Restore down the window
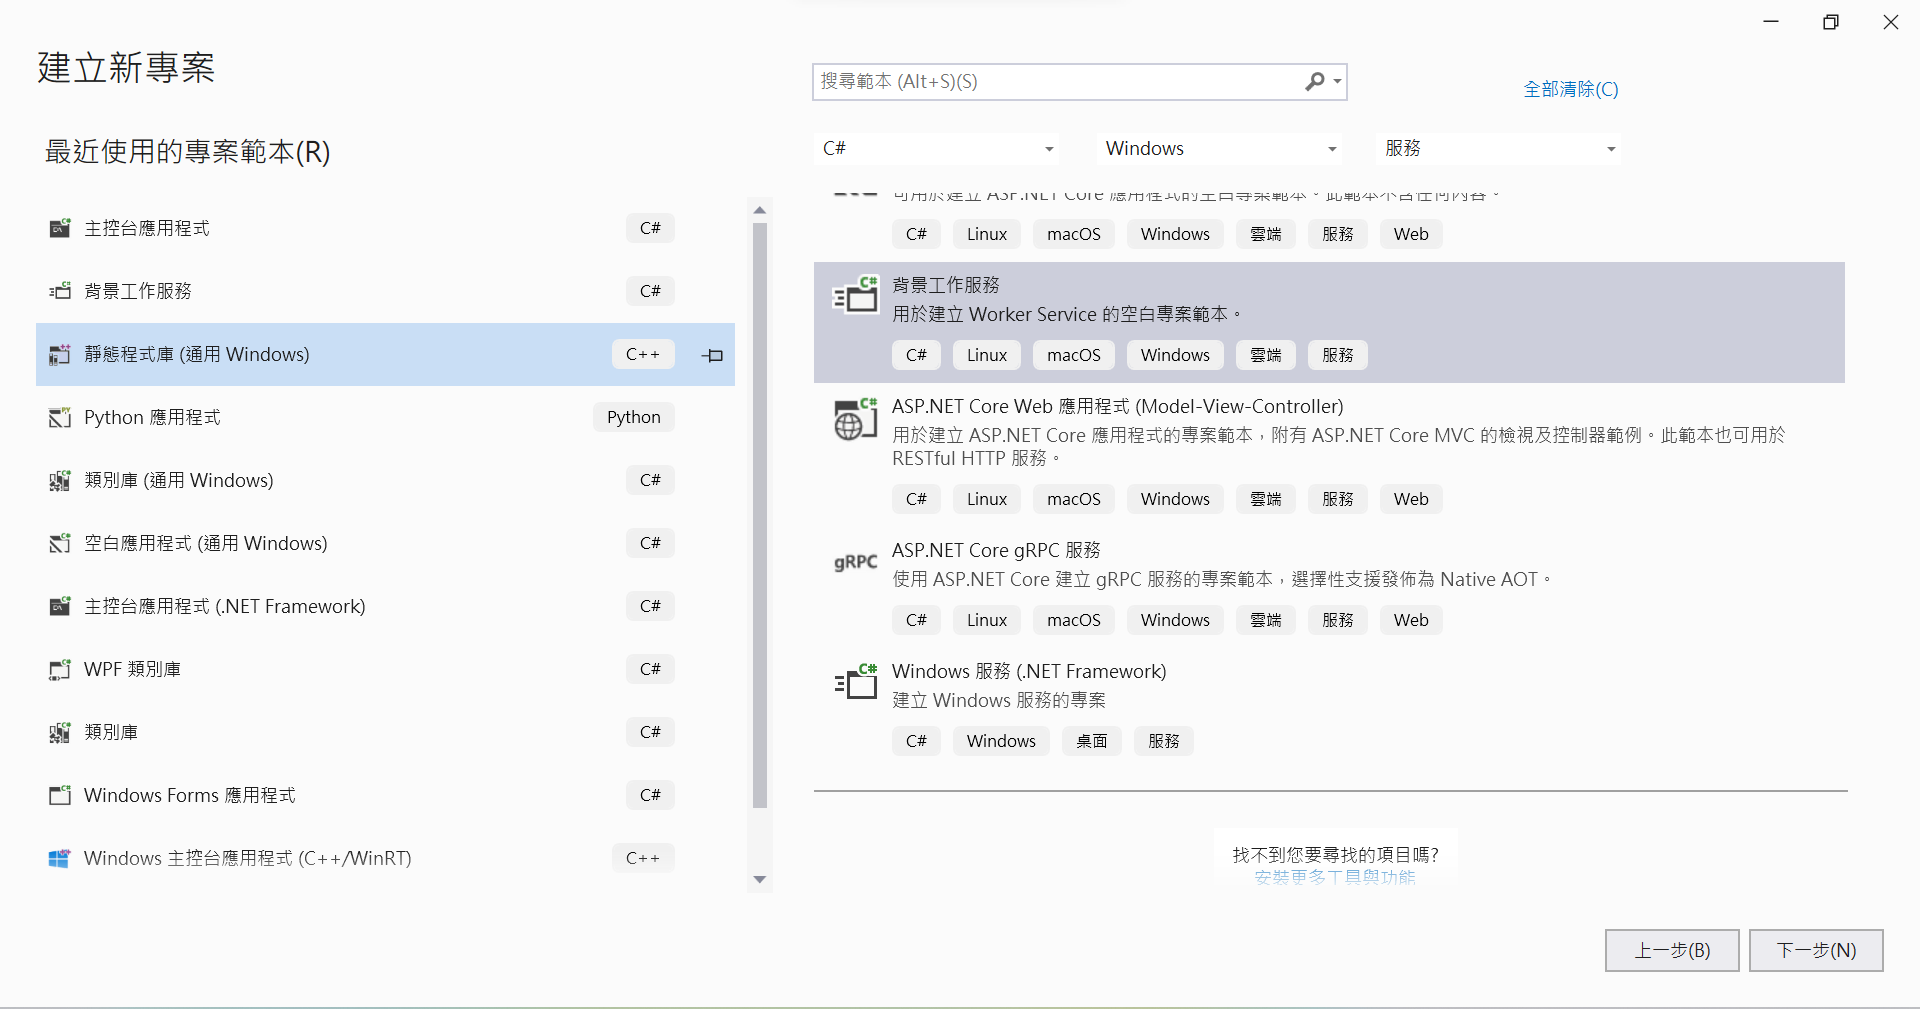1920x1009 pixels. click(x=1831, y=22)
